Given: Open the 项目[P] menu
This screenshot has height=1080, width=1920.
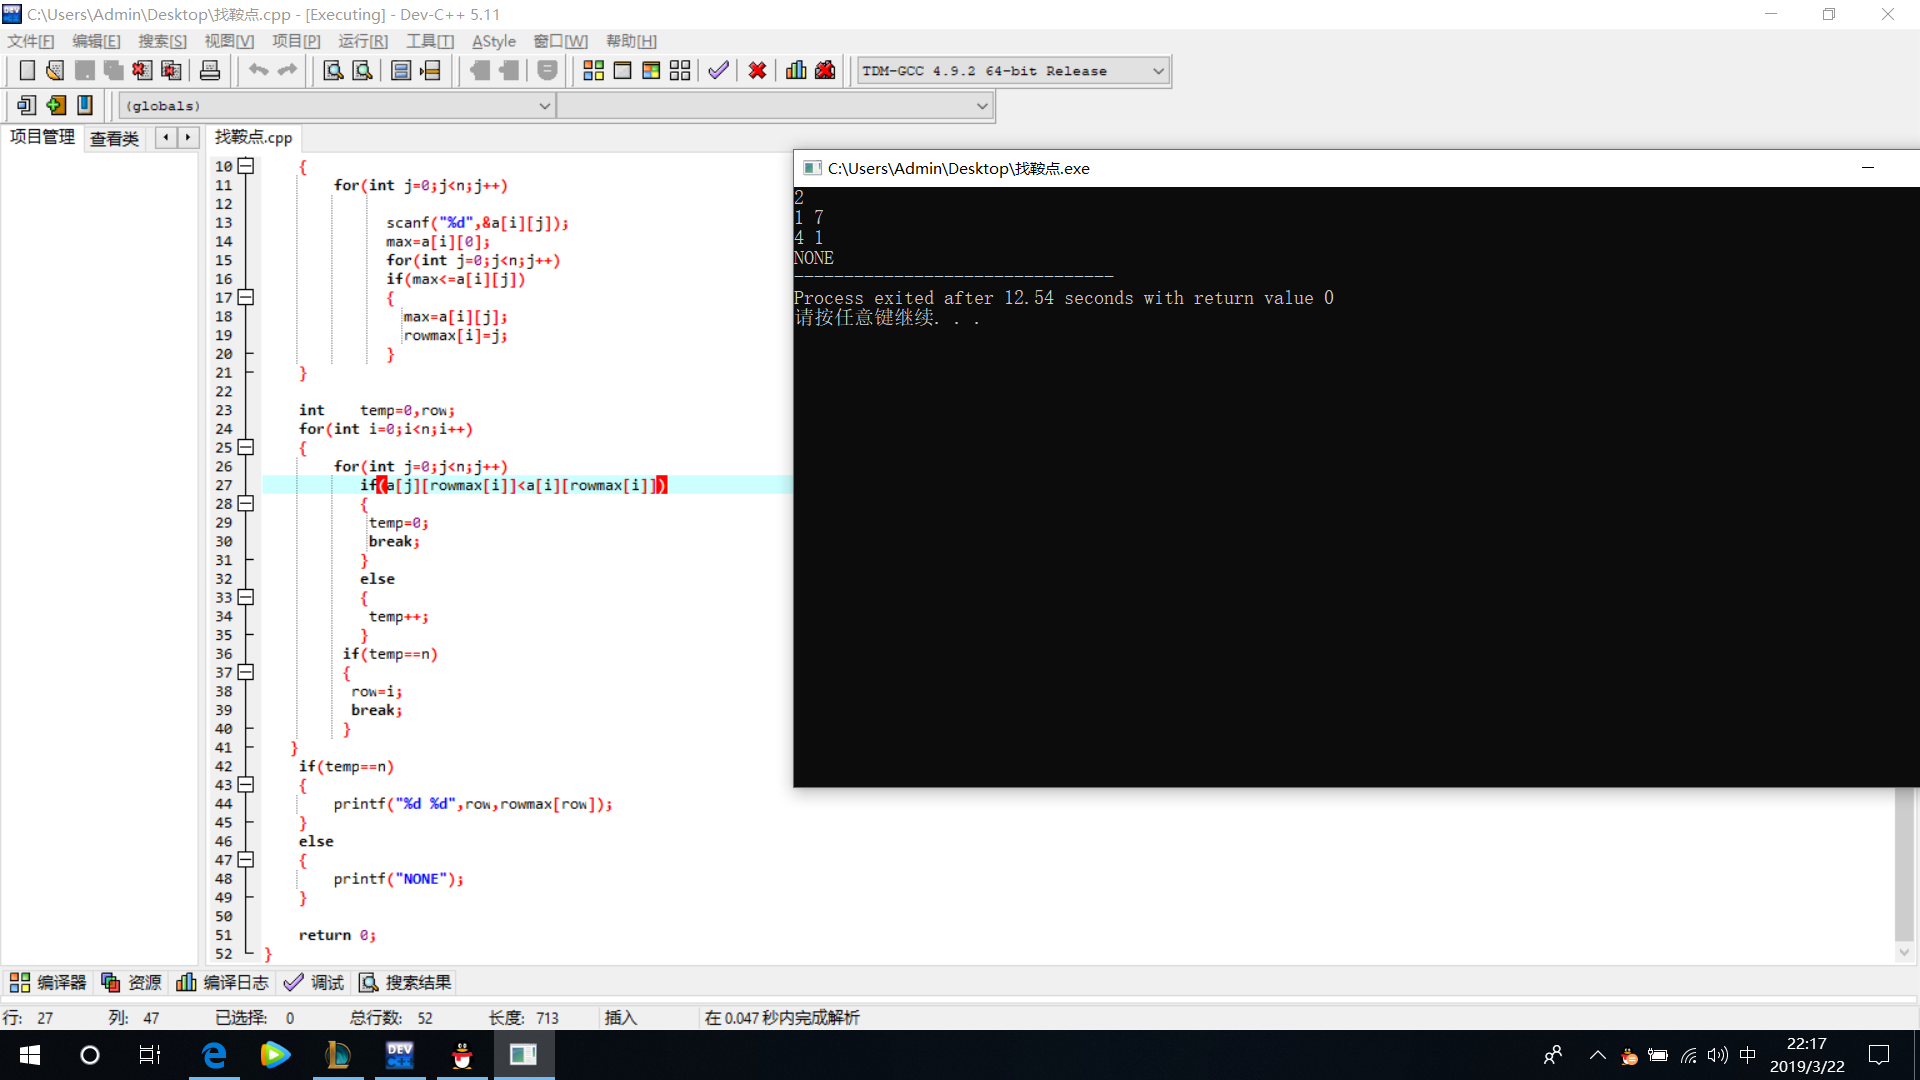Looking at the screenshot, I should tap(296, 41).
